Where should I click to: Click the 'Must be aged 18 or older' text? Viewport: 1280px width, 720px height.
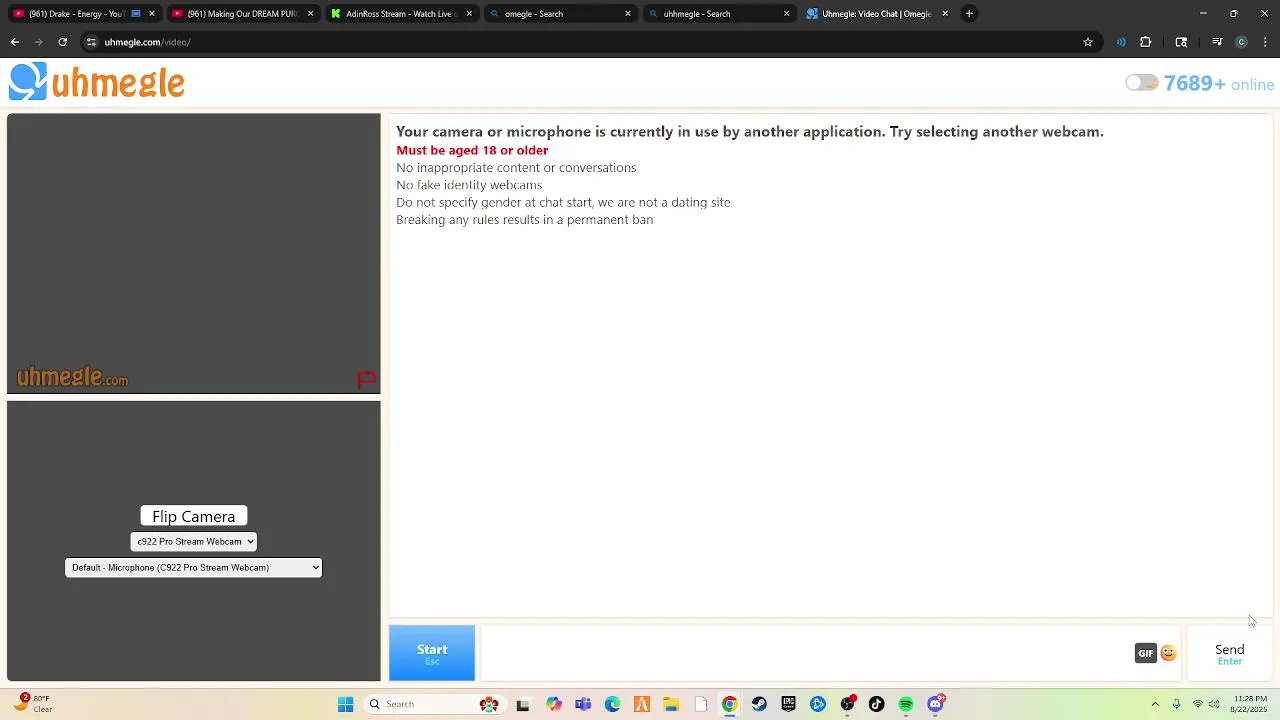[472, 150]
